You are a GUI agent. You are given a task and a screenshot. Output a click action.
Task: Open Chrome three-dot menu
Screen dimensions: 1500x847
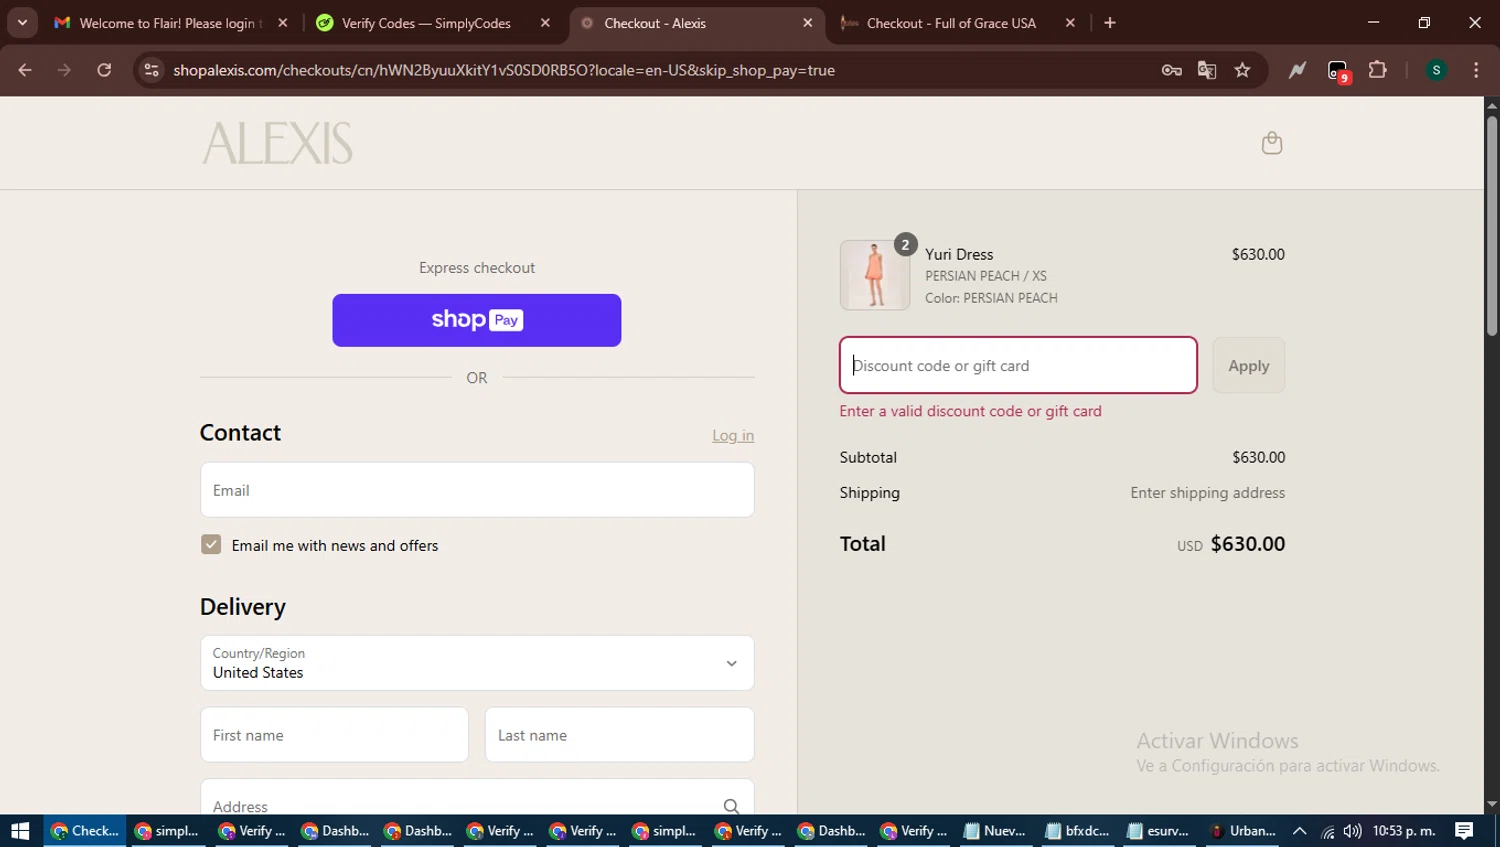1476,70
